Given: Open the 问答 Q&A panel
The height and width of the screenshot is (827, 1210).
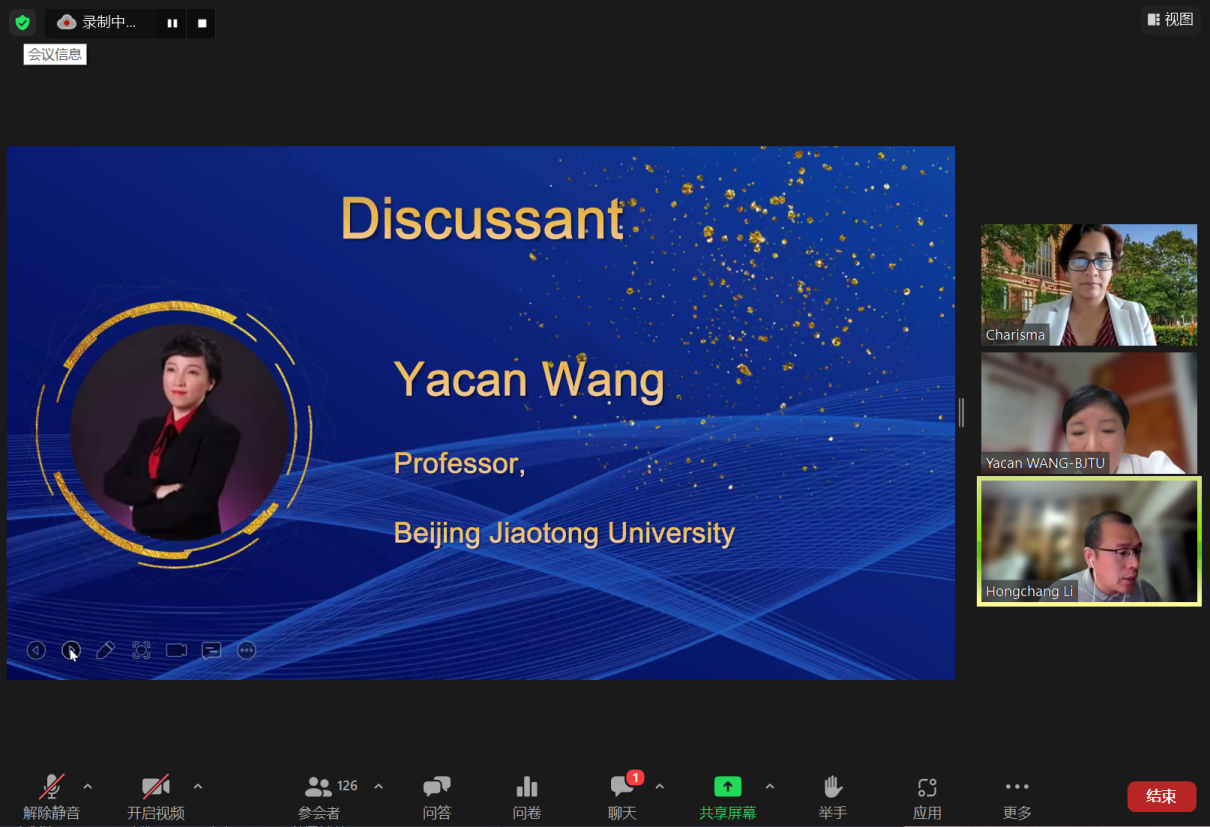Looking at the screenshot, I should pos(437,797).
